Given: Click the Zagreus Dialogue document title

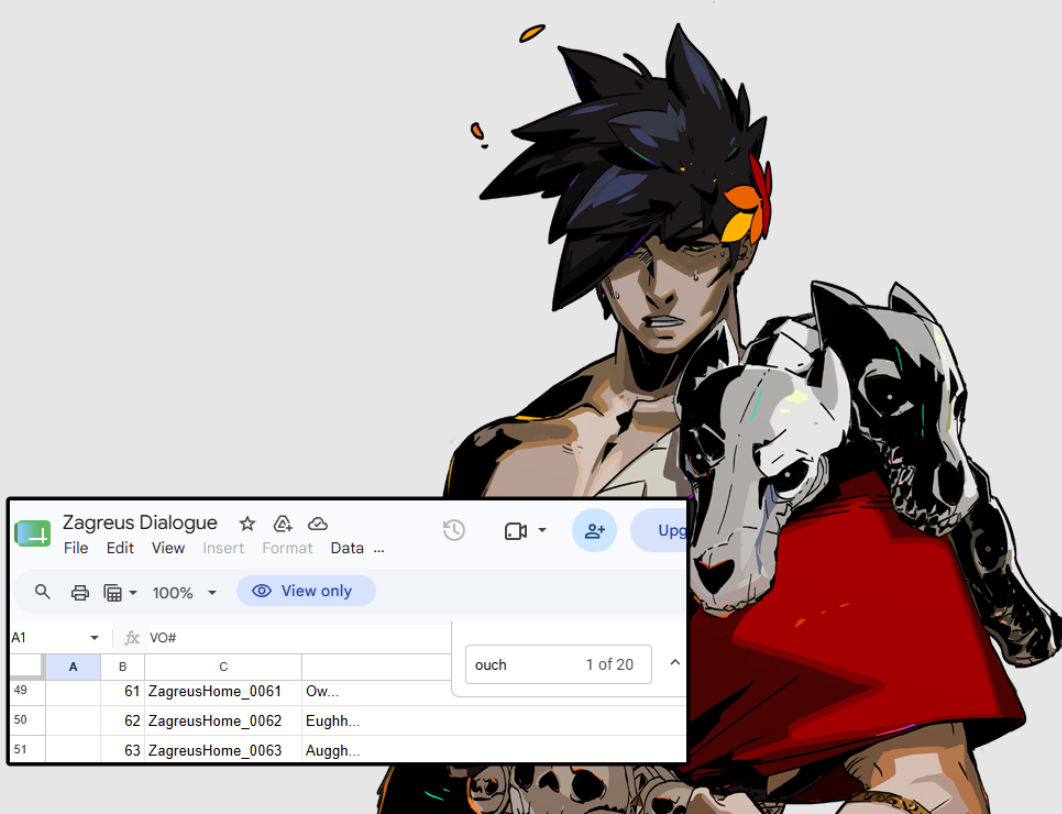Looking at the screenshot, I should 140,523.
